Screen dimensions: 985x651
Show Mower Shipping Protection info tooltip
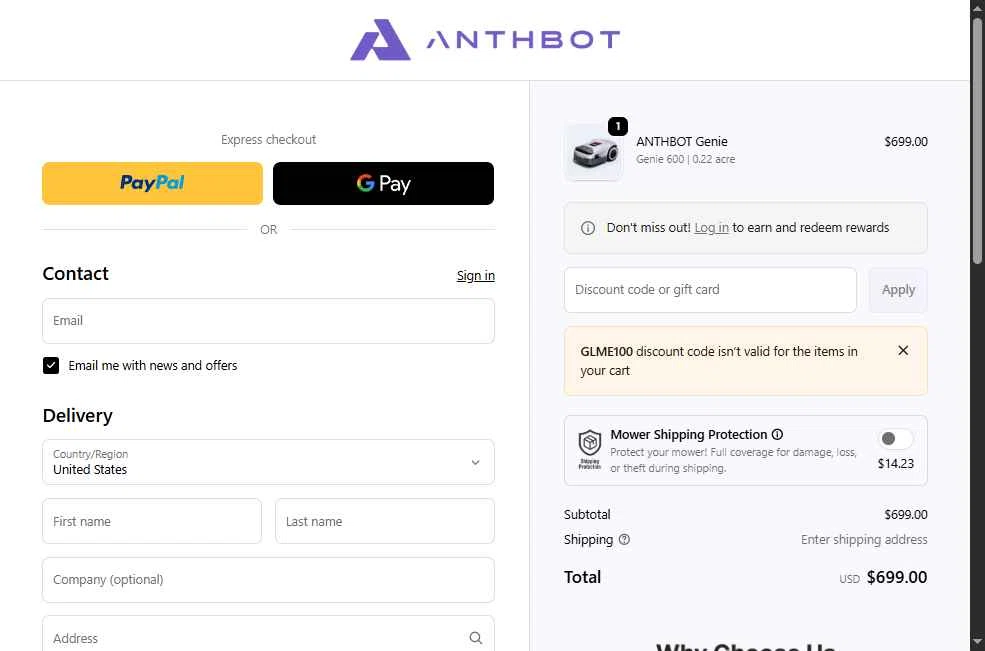tap(777, 434)
